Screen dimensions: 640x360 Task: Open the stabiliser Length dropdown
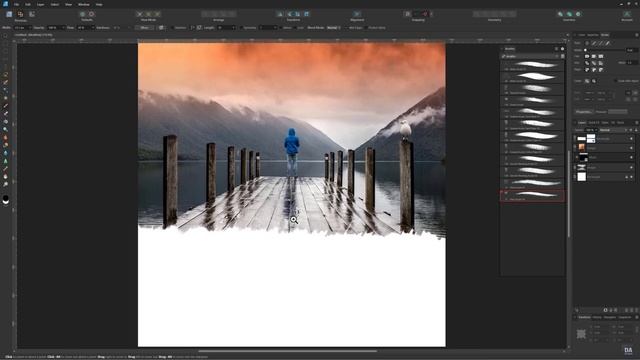[233, 28]
